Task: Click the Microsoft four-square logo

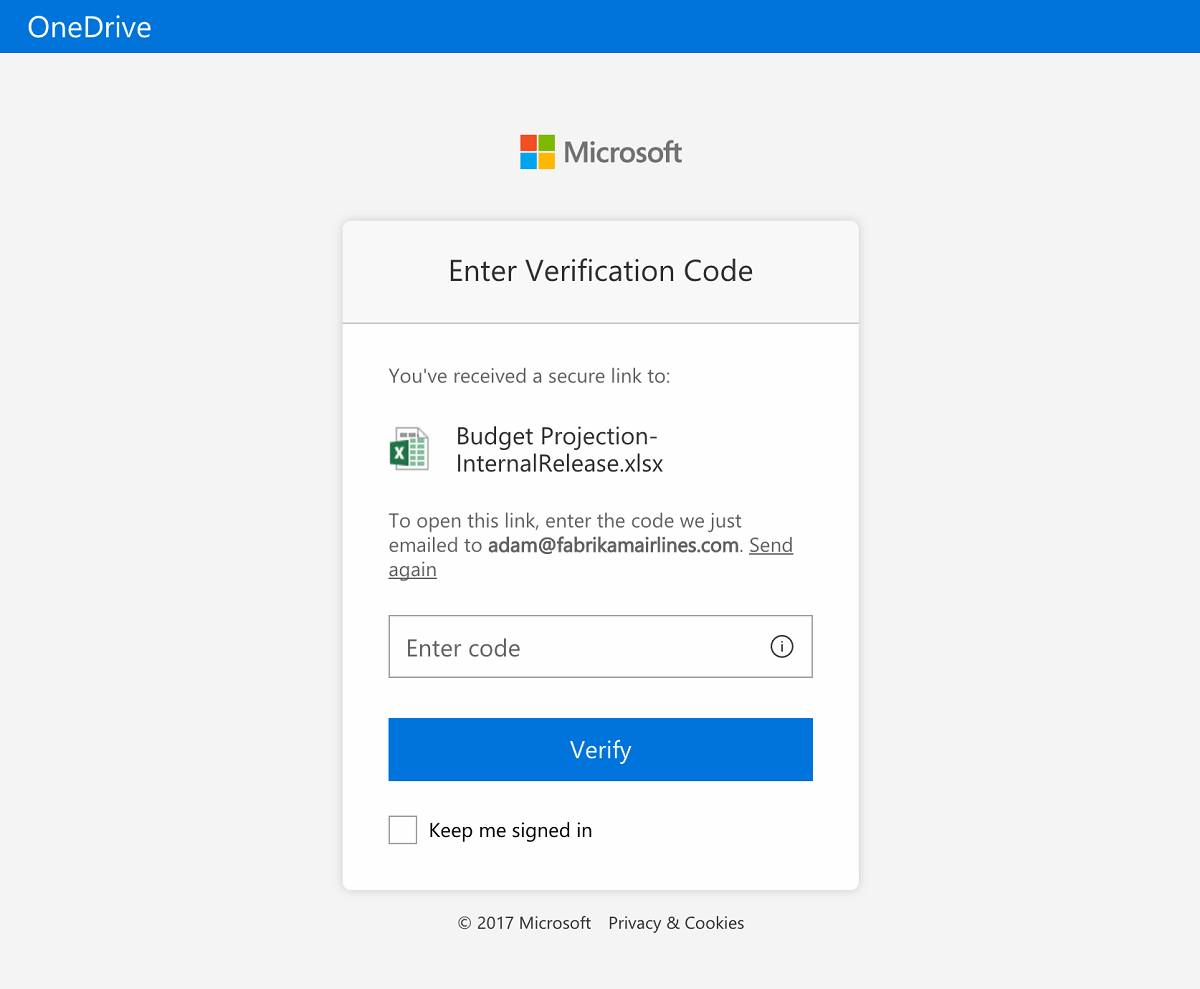Action: pos(536,151)
